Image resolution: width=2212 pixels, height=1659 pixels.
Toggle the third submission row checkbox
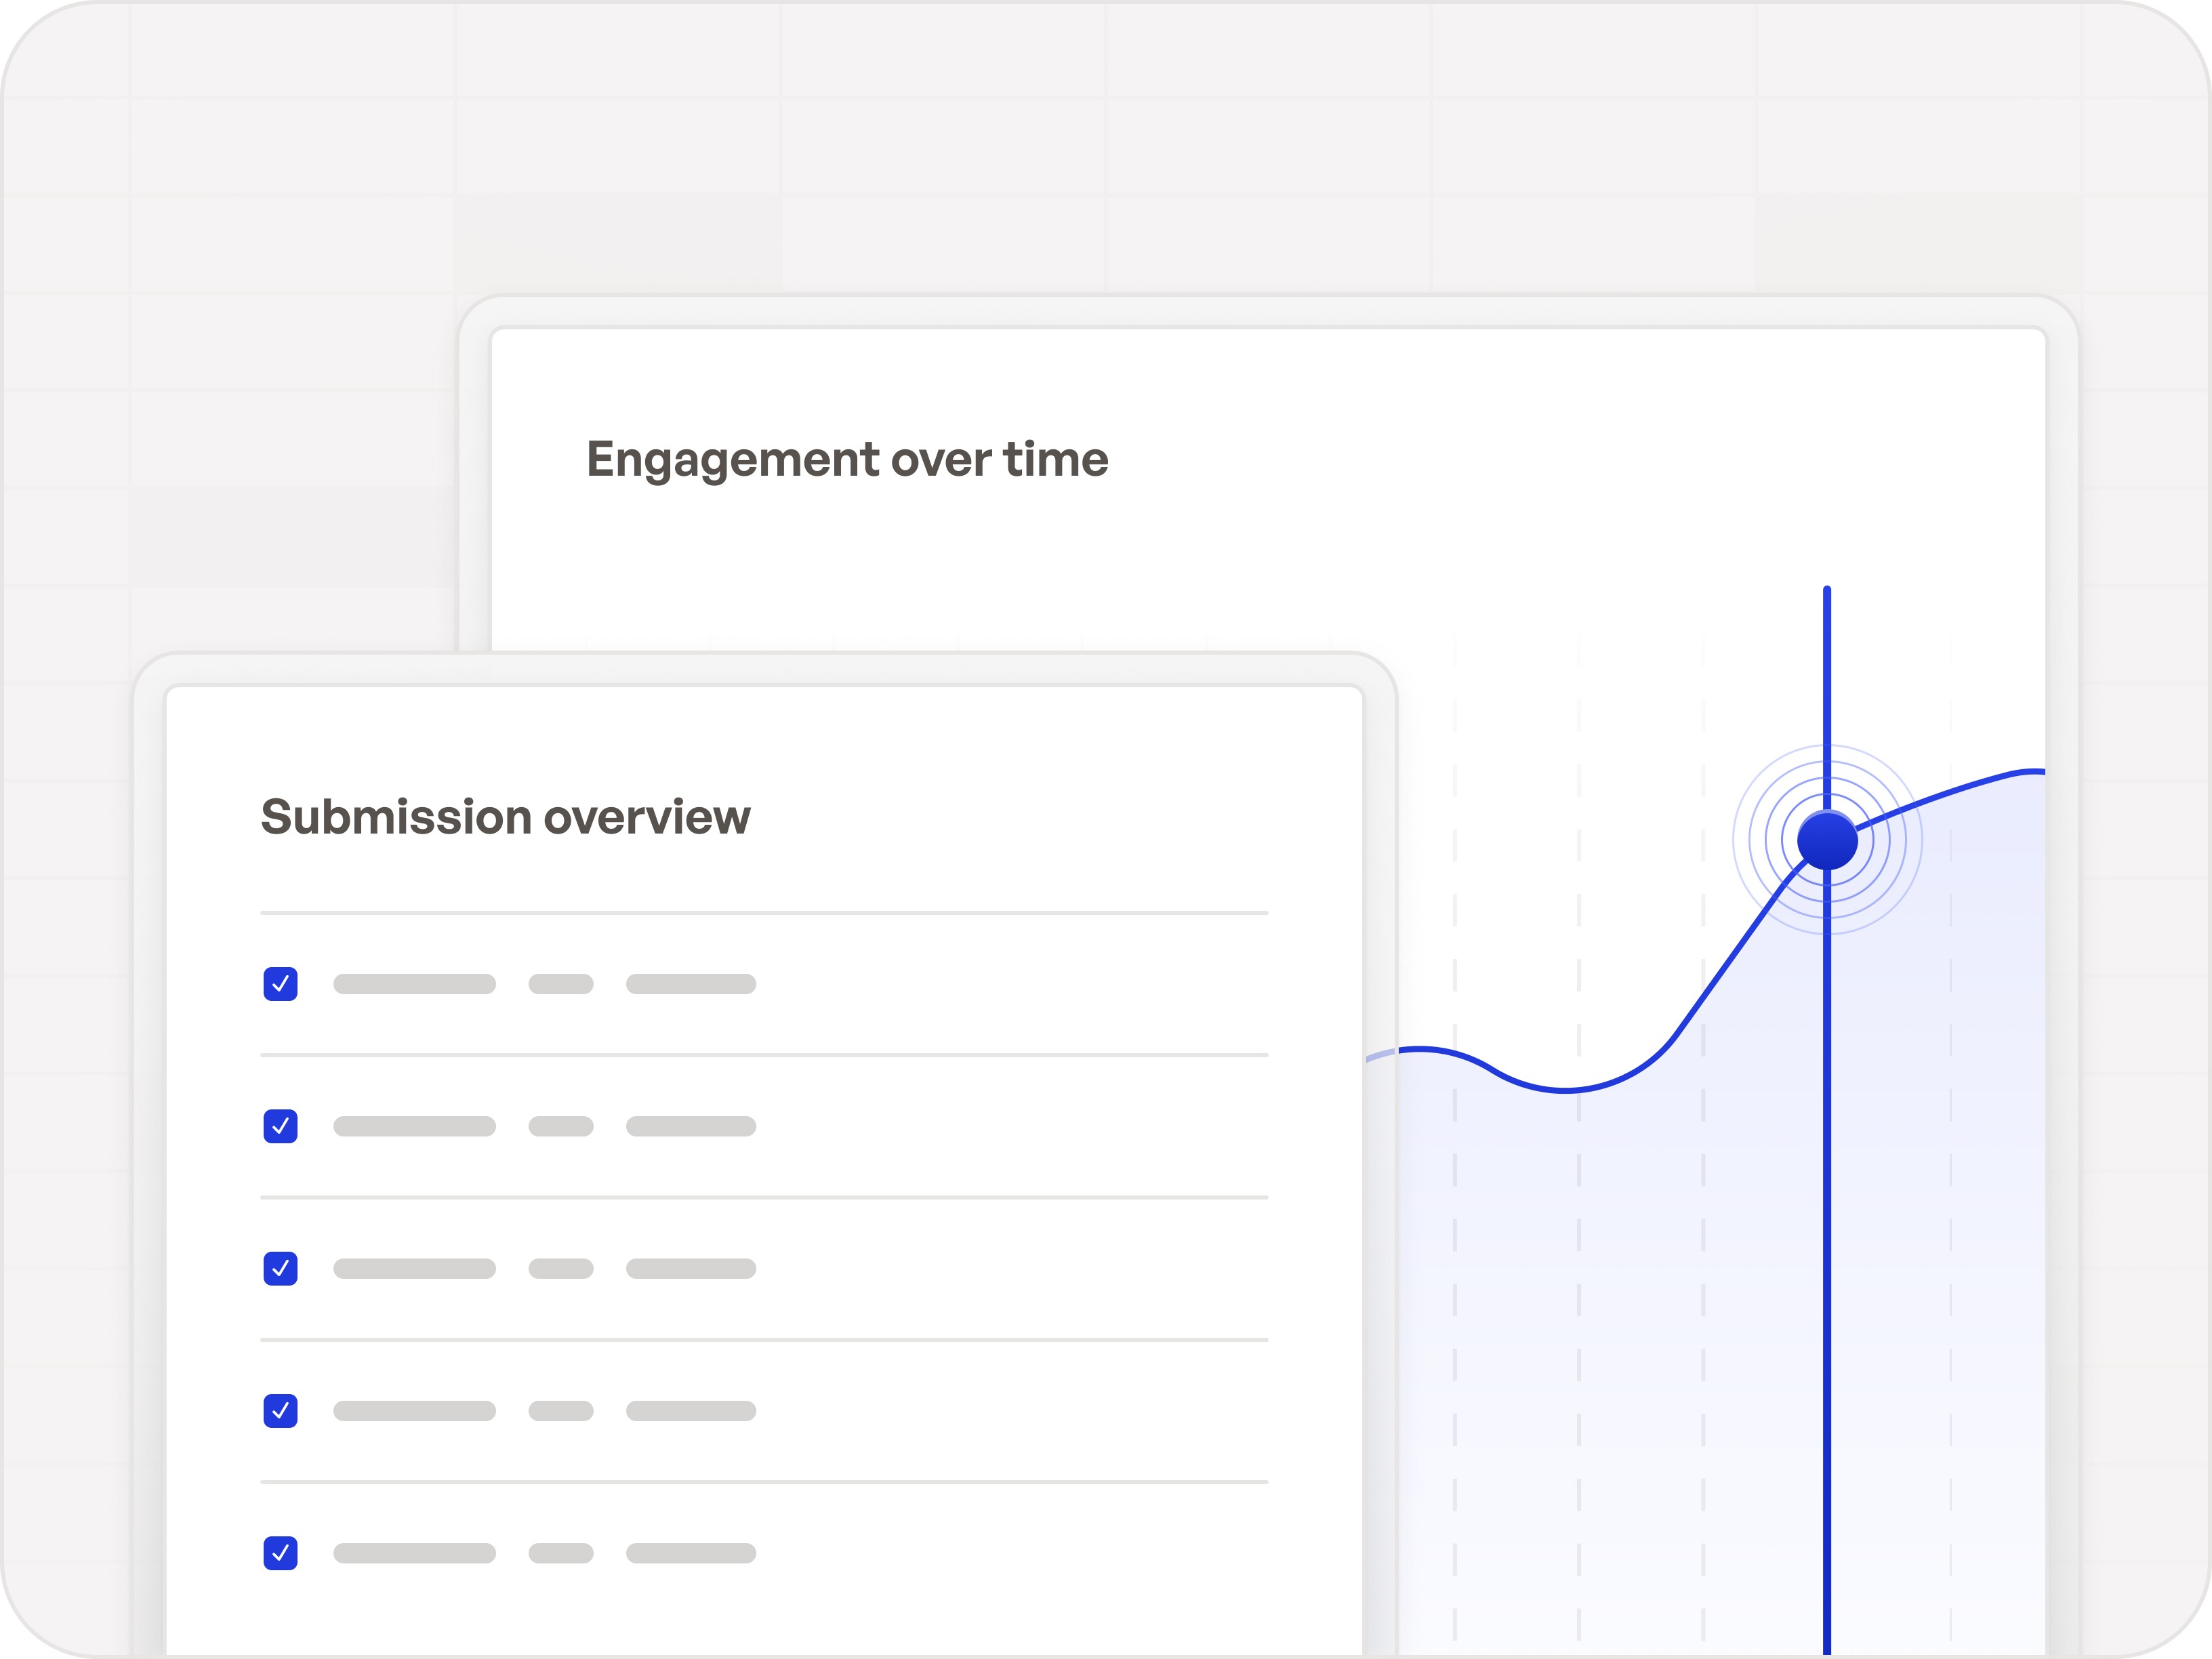click(x=280, y=1268)
